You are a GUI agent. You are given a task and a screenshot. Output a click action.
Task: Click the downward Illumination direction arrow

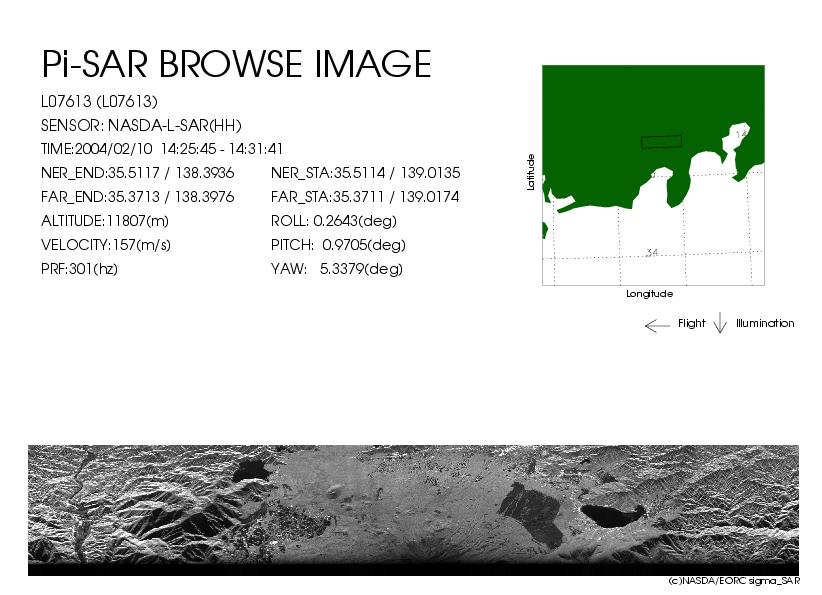720,323
